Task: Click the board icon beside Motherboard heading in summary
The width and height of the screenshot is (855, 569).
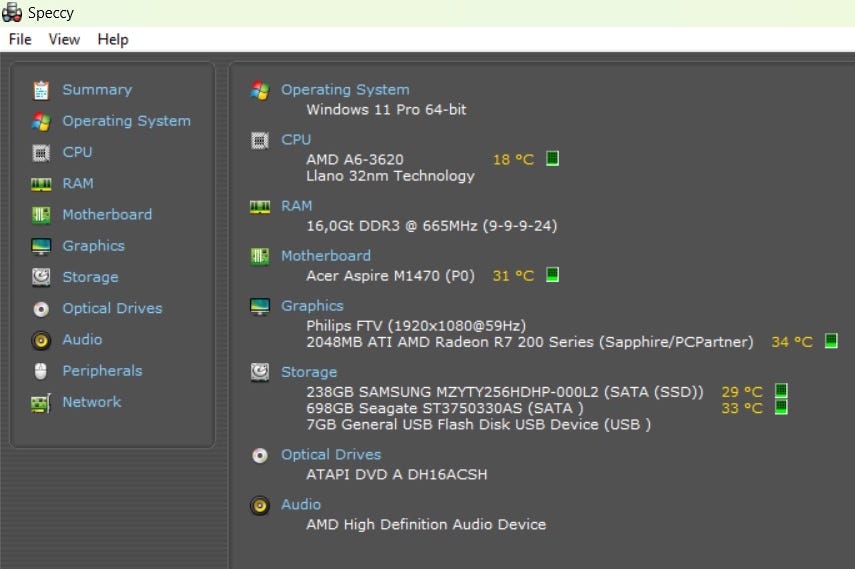Action: point(260,256)
